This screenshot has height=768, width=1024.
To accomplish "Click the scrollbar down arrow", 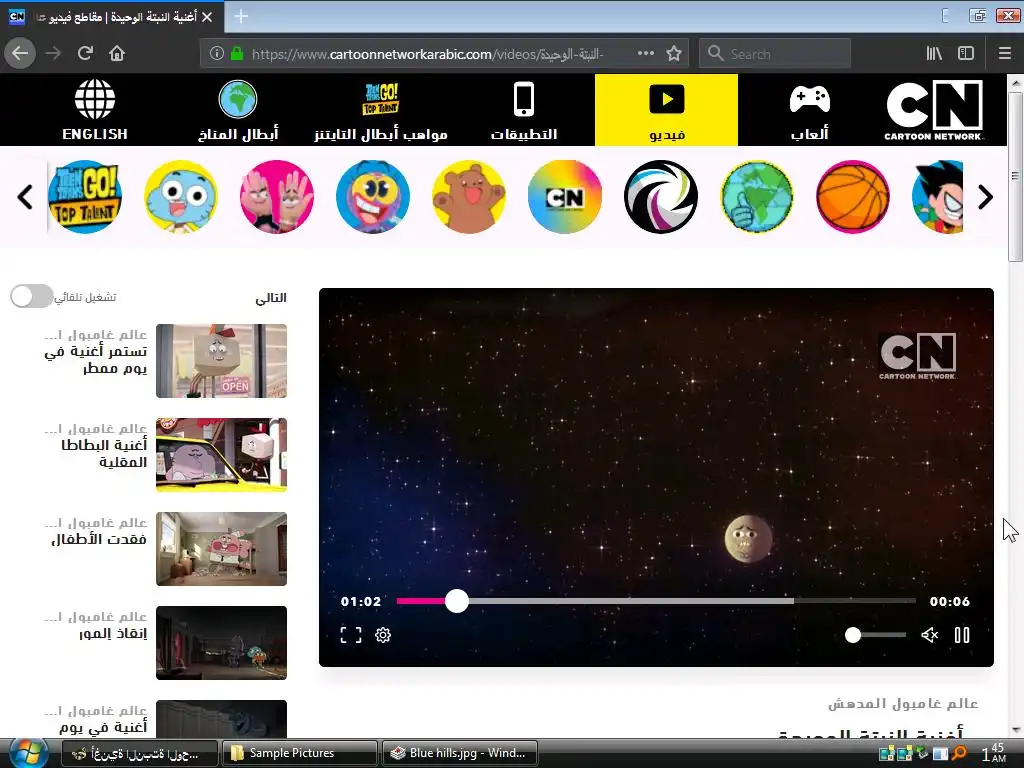I will pyautogui.click(x=1015, y=730).
